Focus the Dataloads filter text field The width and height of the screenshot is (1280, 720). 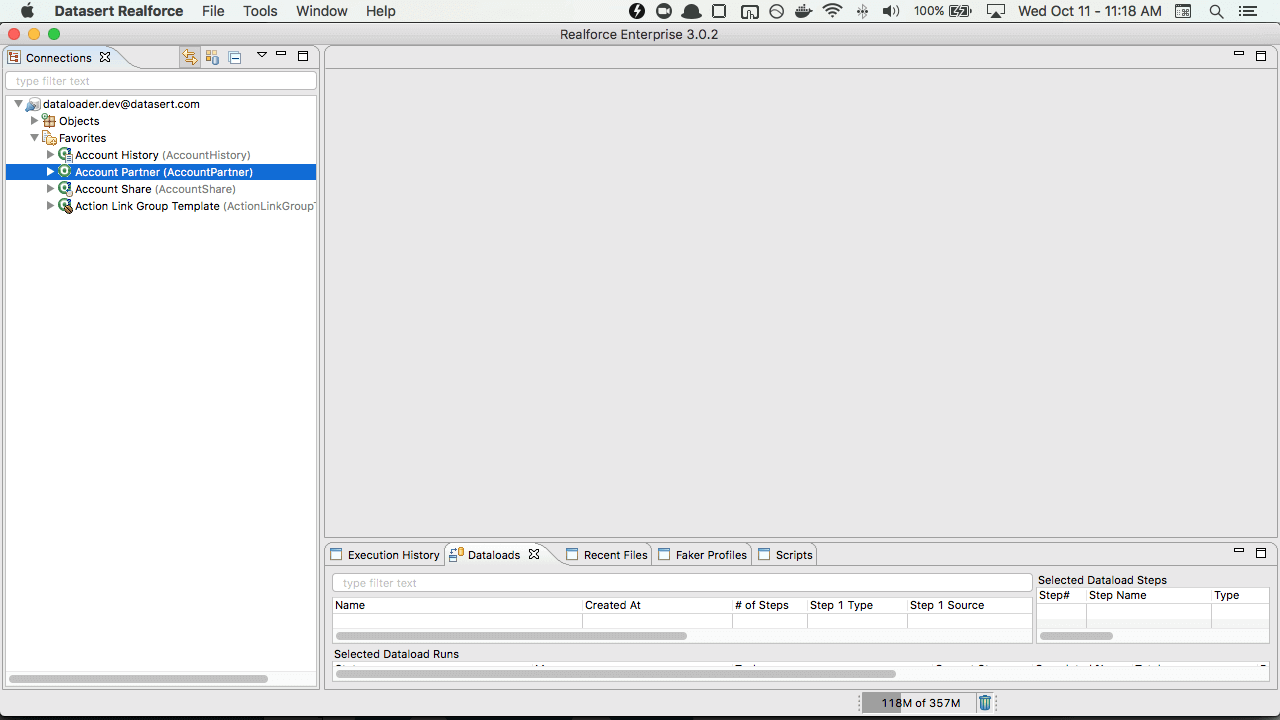pyautogui.click(x=682, y=583)
